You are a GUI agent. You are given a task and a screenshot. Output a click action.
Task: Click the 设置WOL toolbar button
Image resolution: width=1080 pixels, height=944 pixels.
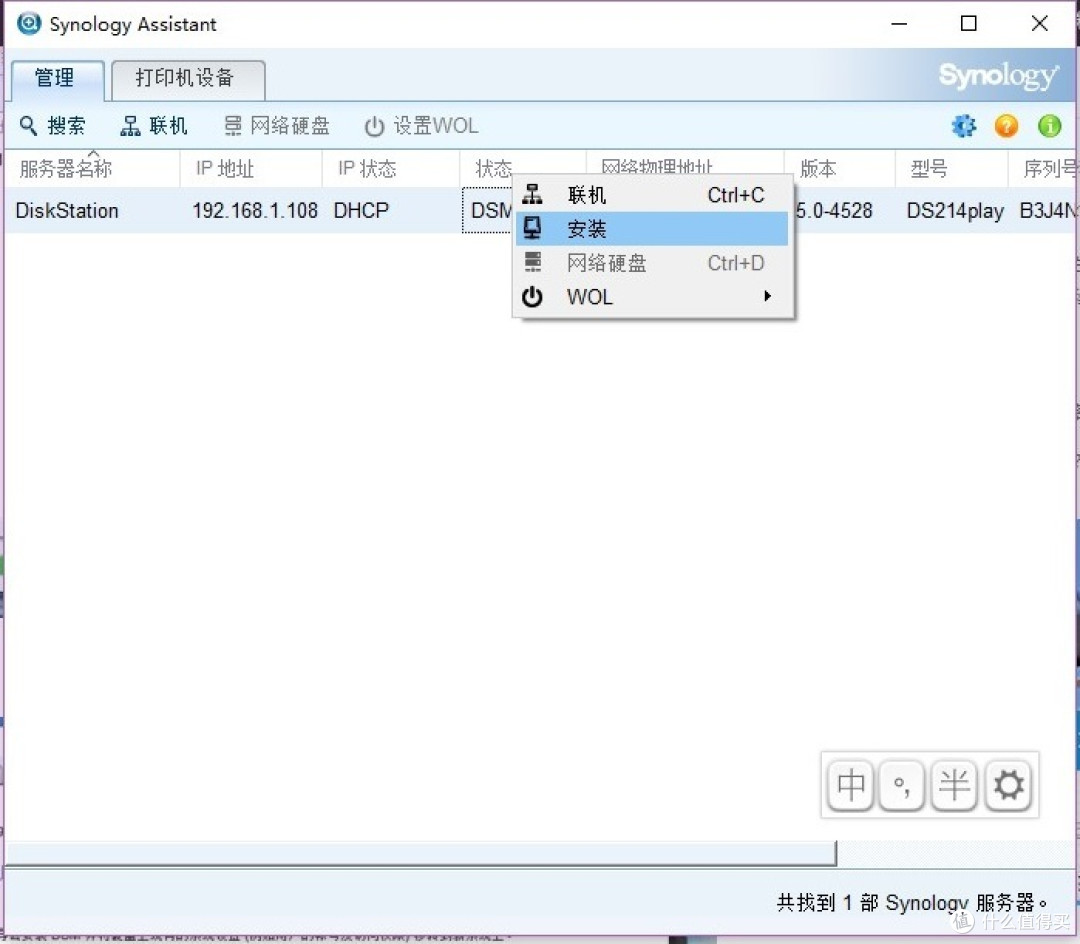421,126
